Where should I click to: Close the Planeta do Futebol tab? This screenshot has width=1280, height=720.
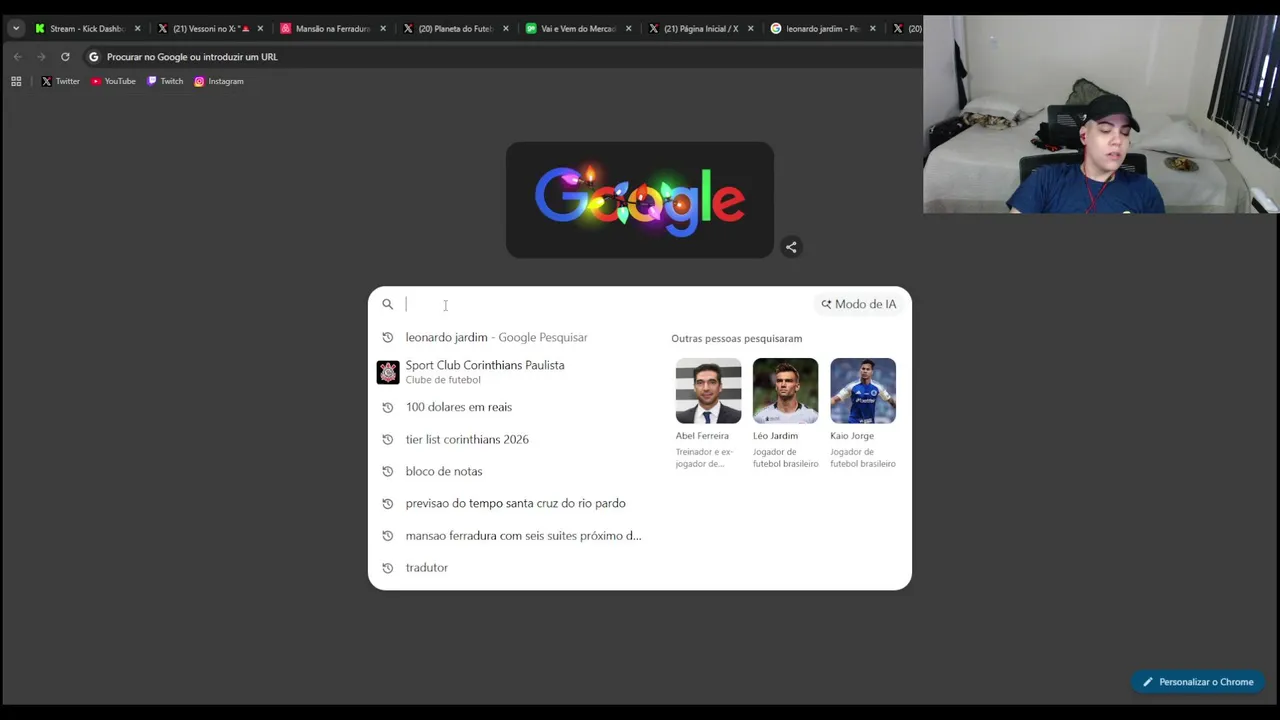[x=506, y=28]
